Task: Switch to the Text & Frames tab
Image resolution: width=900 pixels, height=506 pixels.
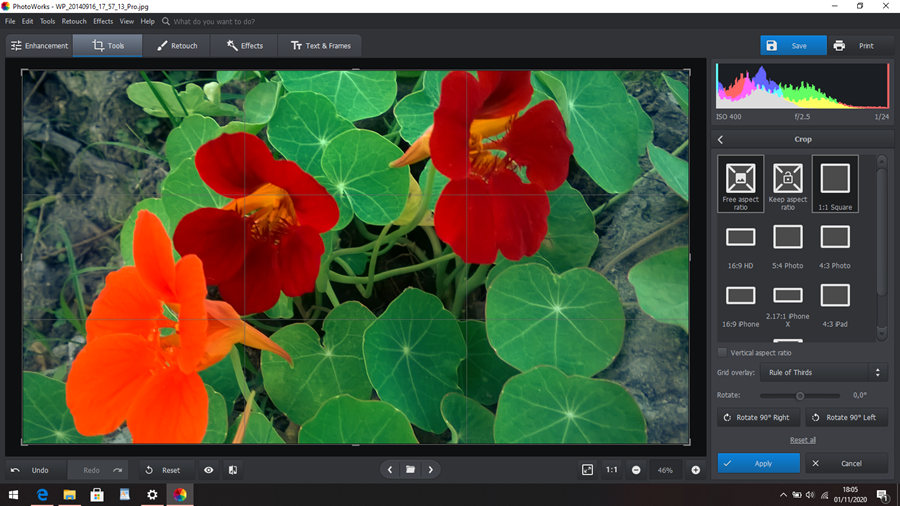Action: (x=320, y=45)
